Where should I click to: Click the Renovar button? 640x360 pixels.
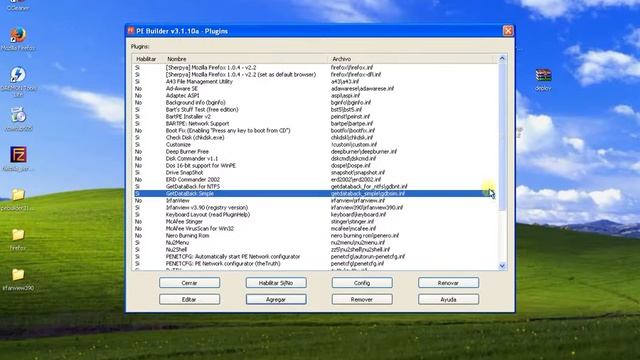[448, 283]
